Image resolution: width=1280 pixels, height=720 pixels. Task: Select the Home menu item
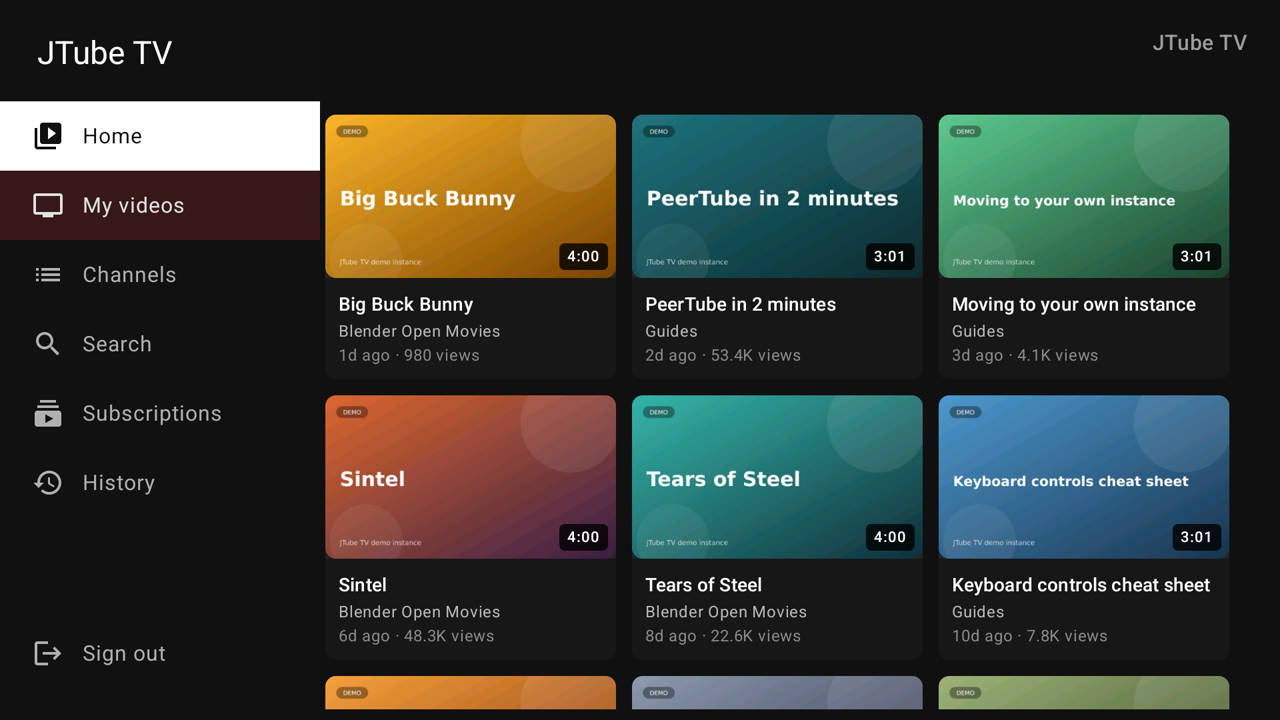[160, 136]
